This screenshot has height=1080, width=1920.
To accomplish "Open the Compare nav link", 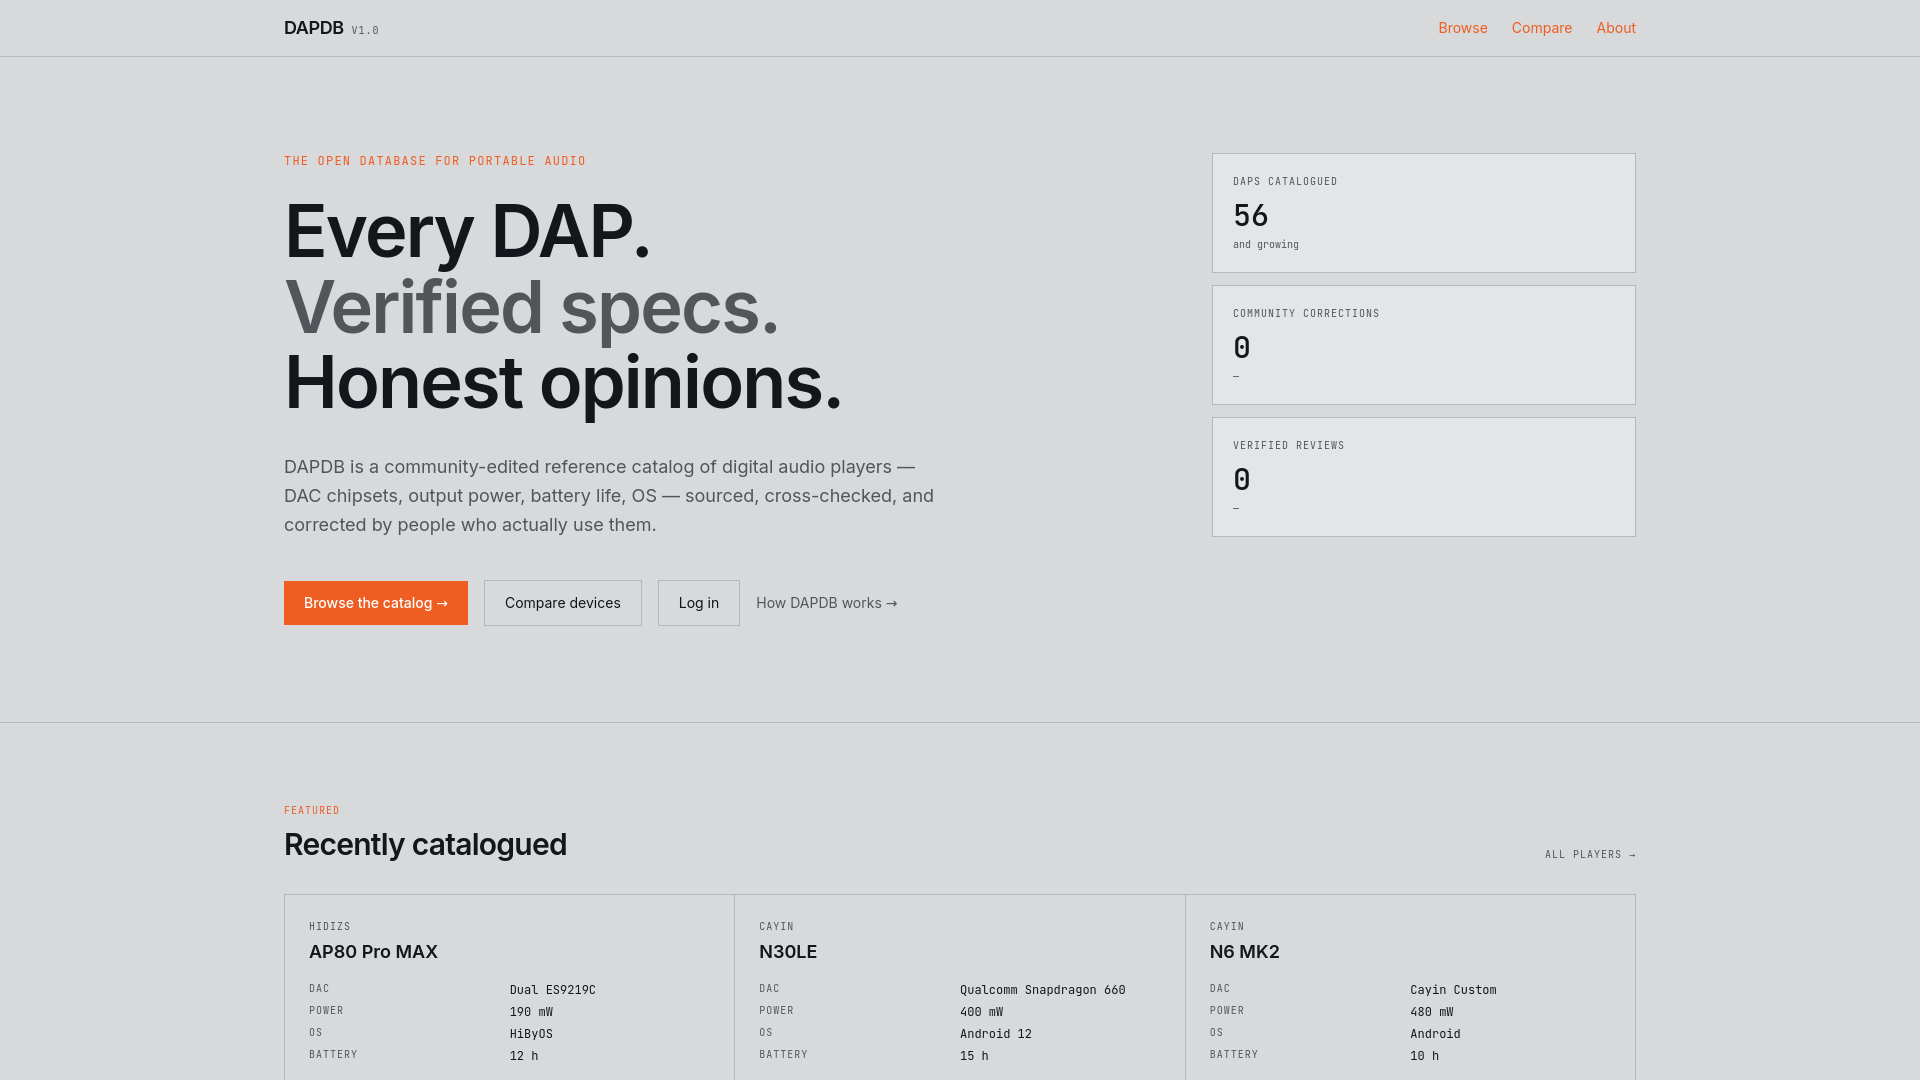I will [x=1542, y=28].
